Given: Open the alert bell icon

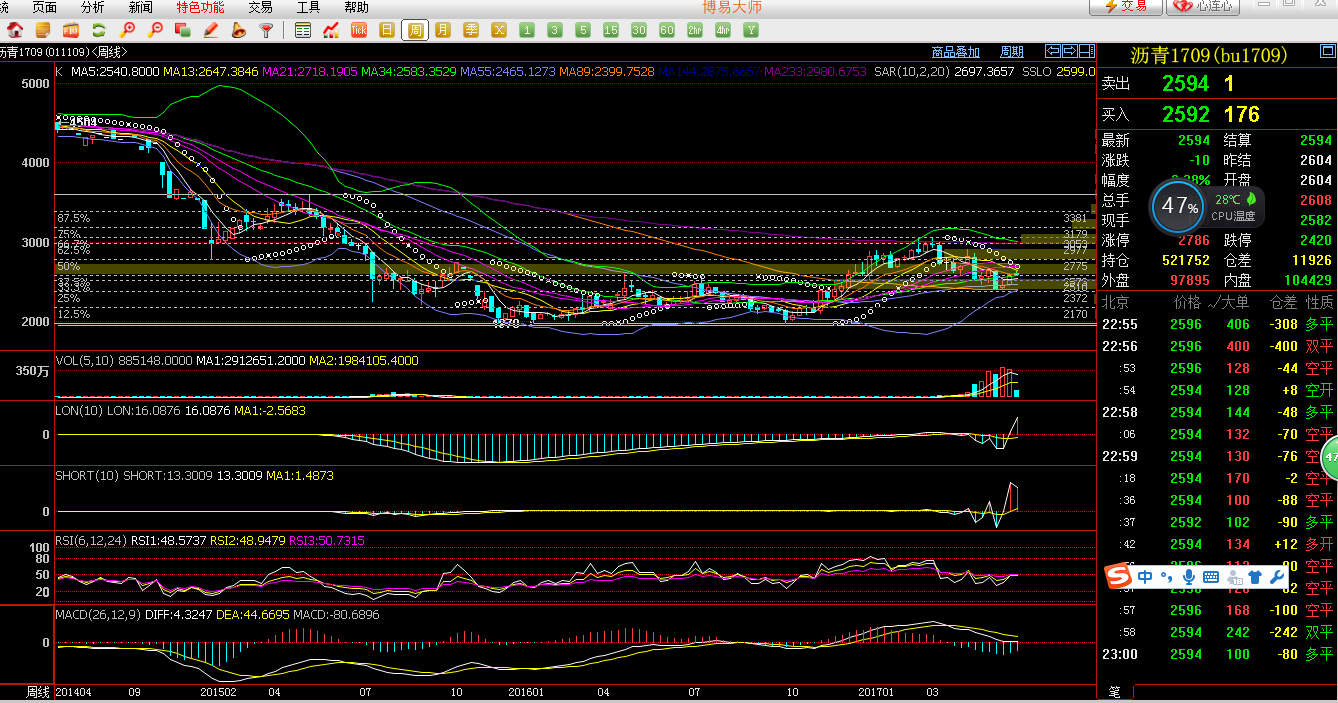Looking at the screenshot, I should [238, 30].
